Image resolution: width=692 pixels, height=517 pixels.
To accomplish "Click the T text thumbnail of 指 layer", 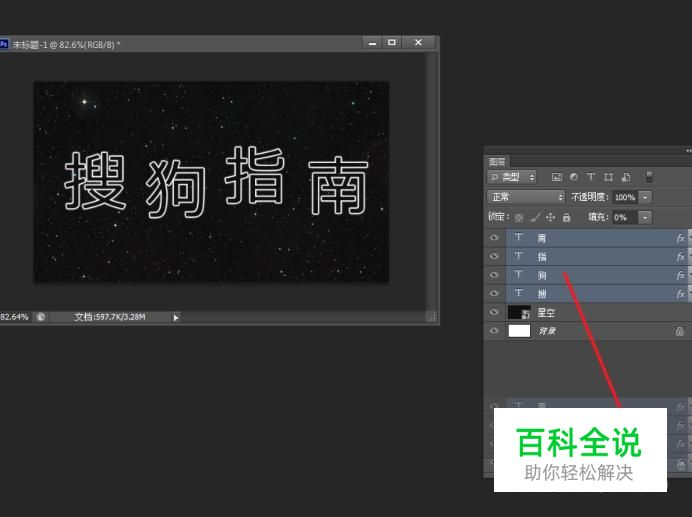I will click(x=519, y=256).
